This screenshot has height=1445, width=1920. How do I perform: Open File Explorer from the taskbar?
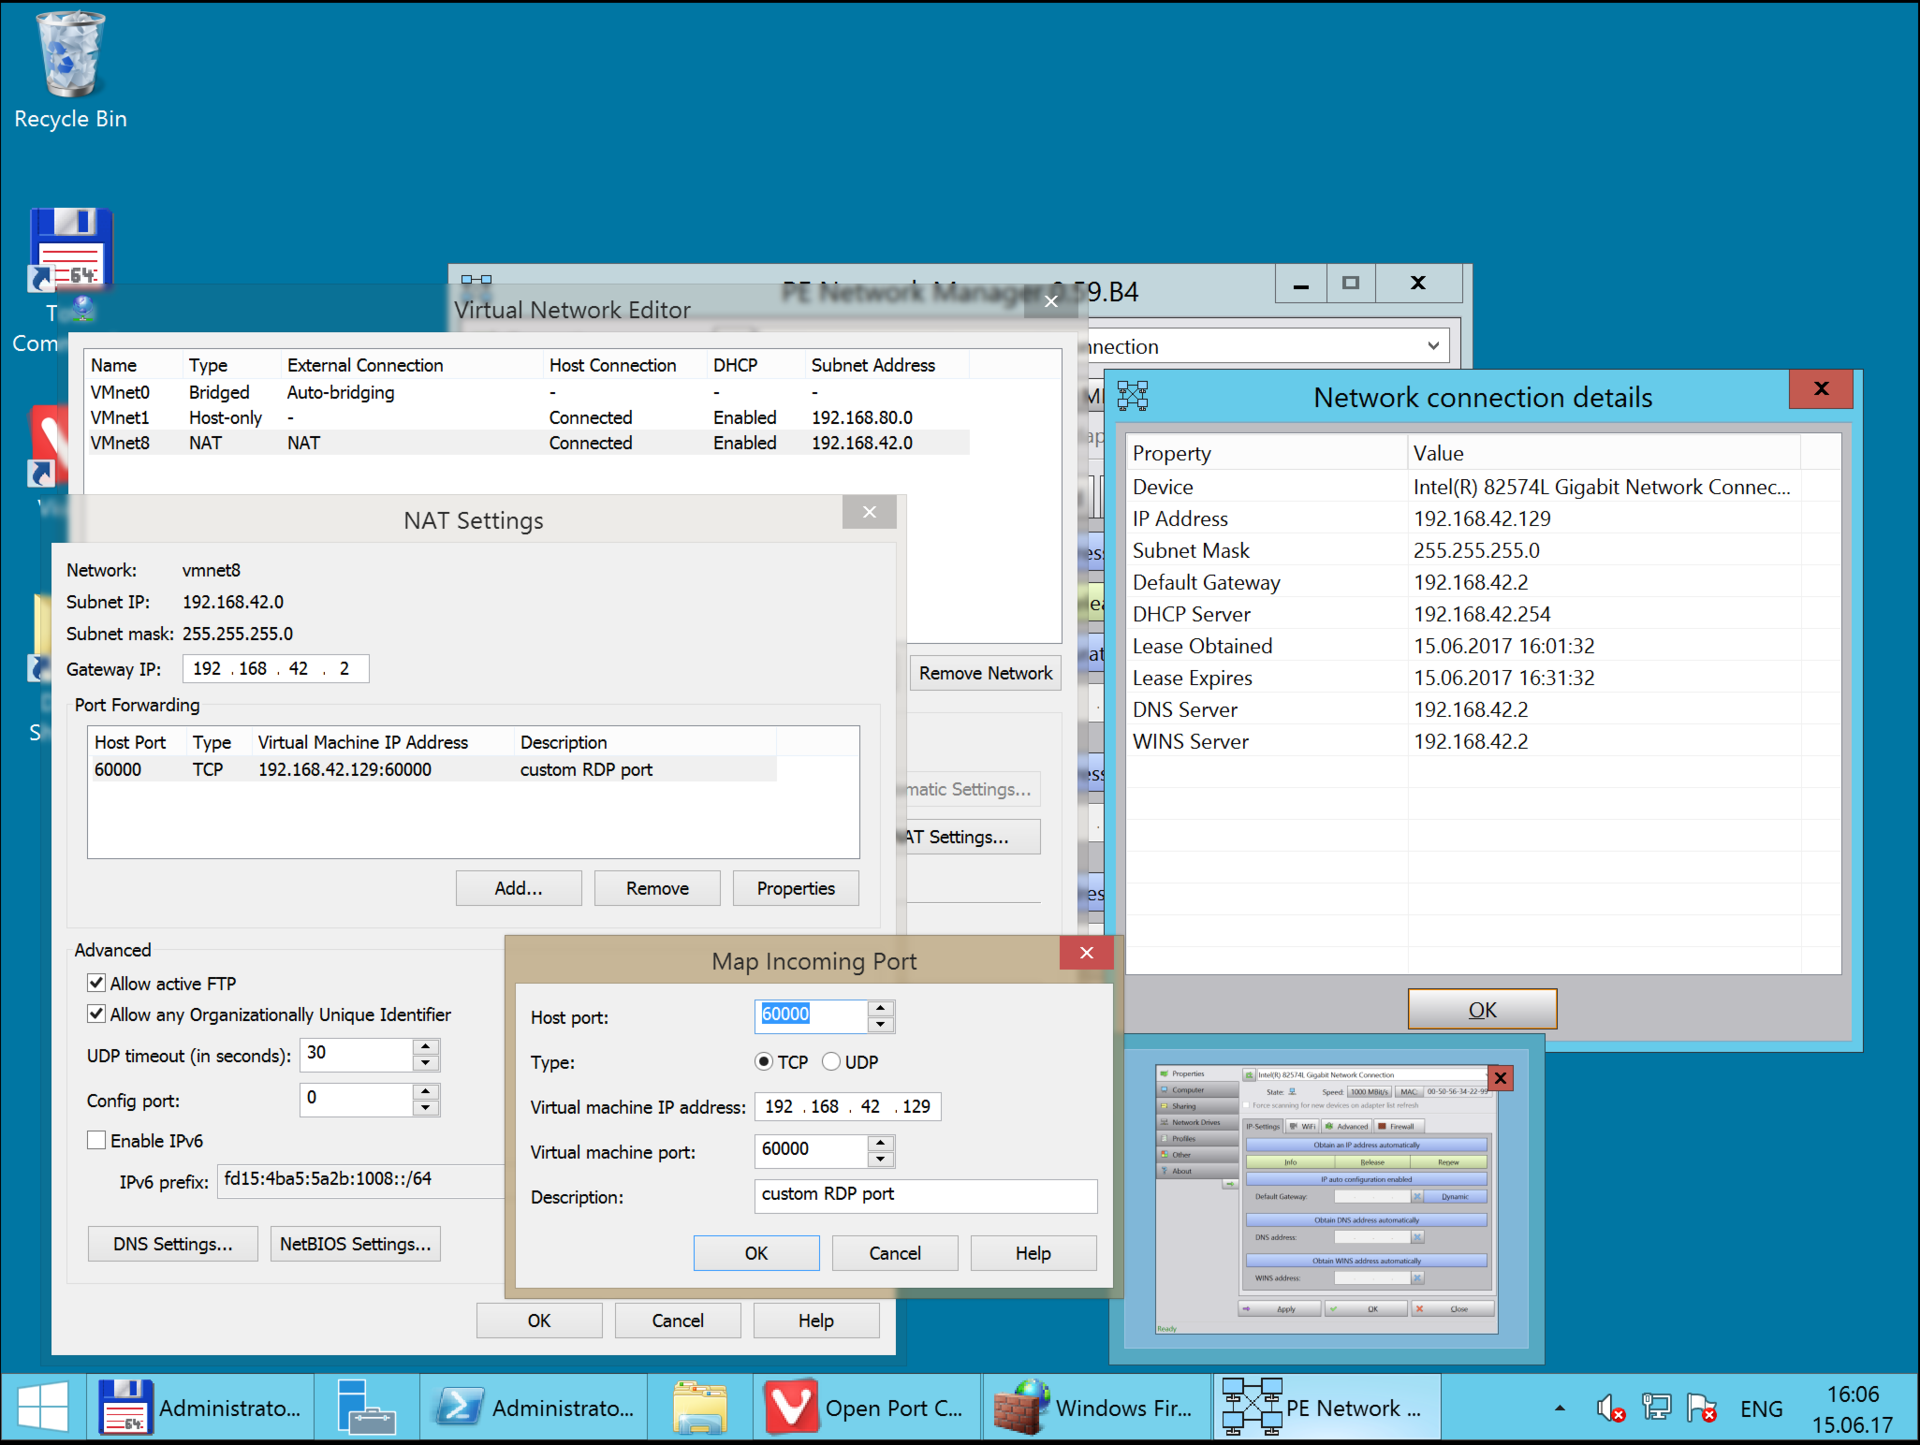click(700, 1407)
